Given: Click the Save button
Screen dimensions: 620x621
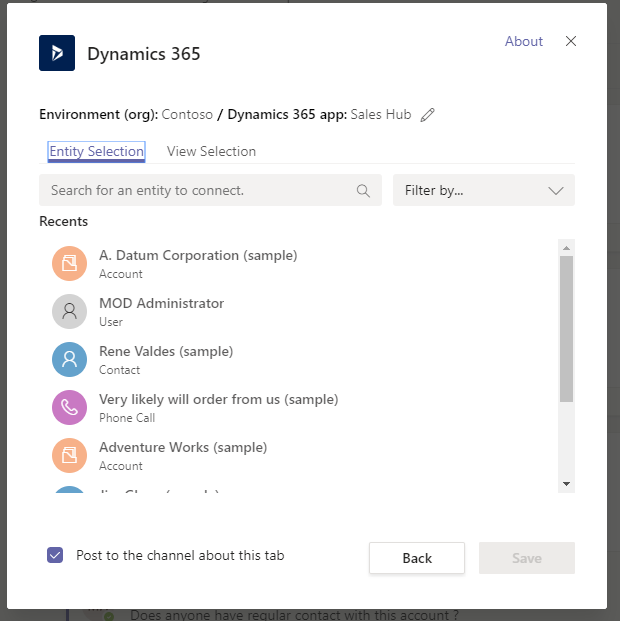Looking at the screenshot, I should 527,558.
